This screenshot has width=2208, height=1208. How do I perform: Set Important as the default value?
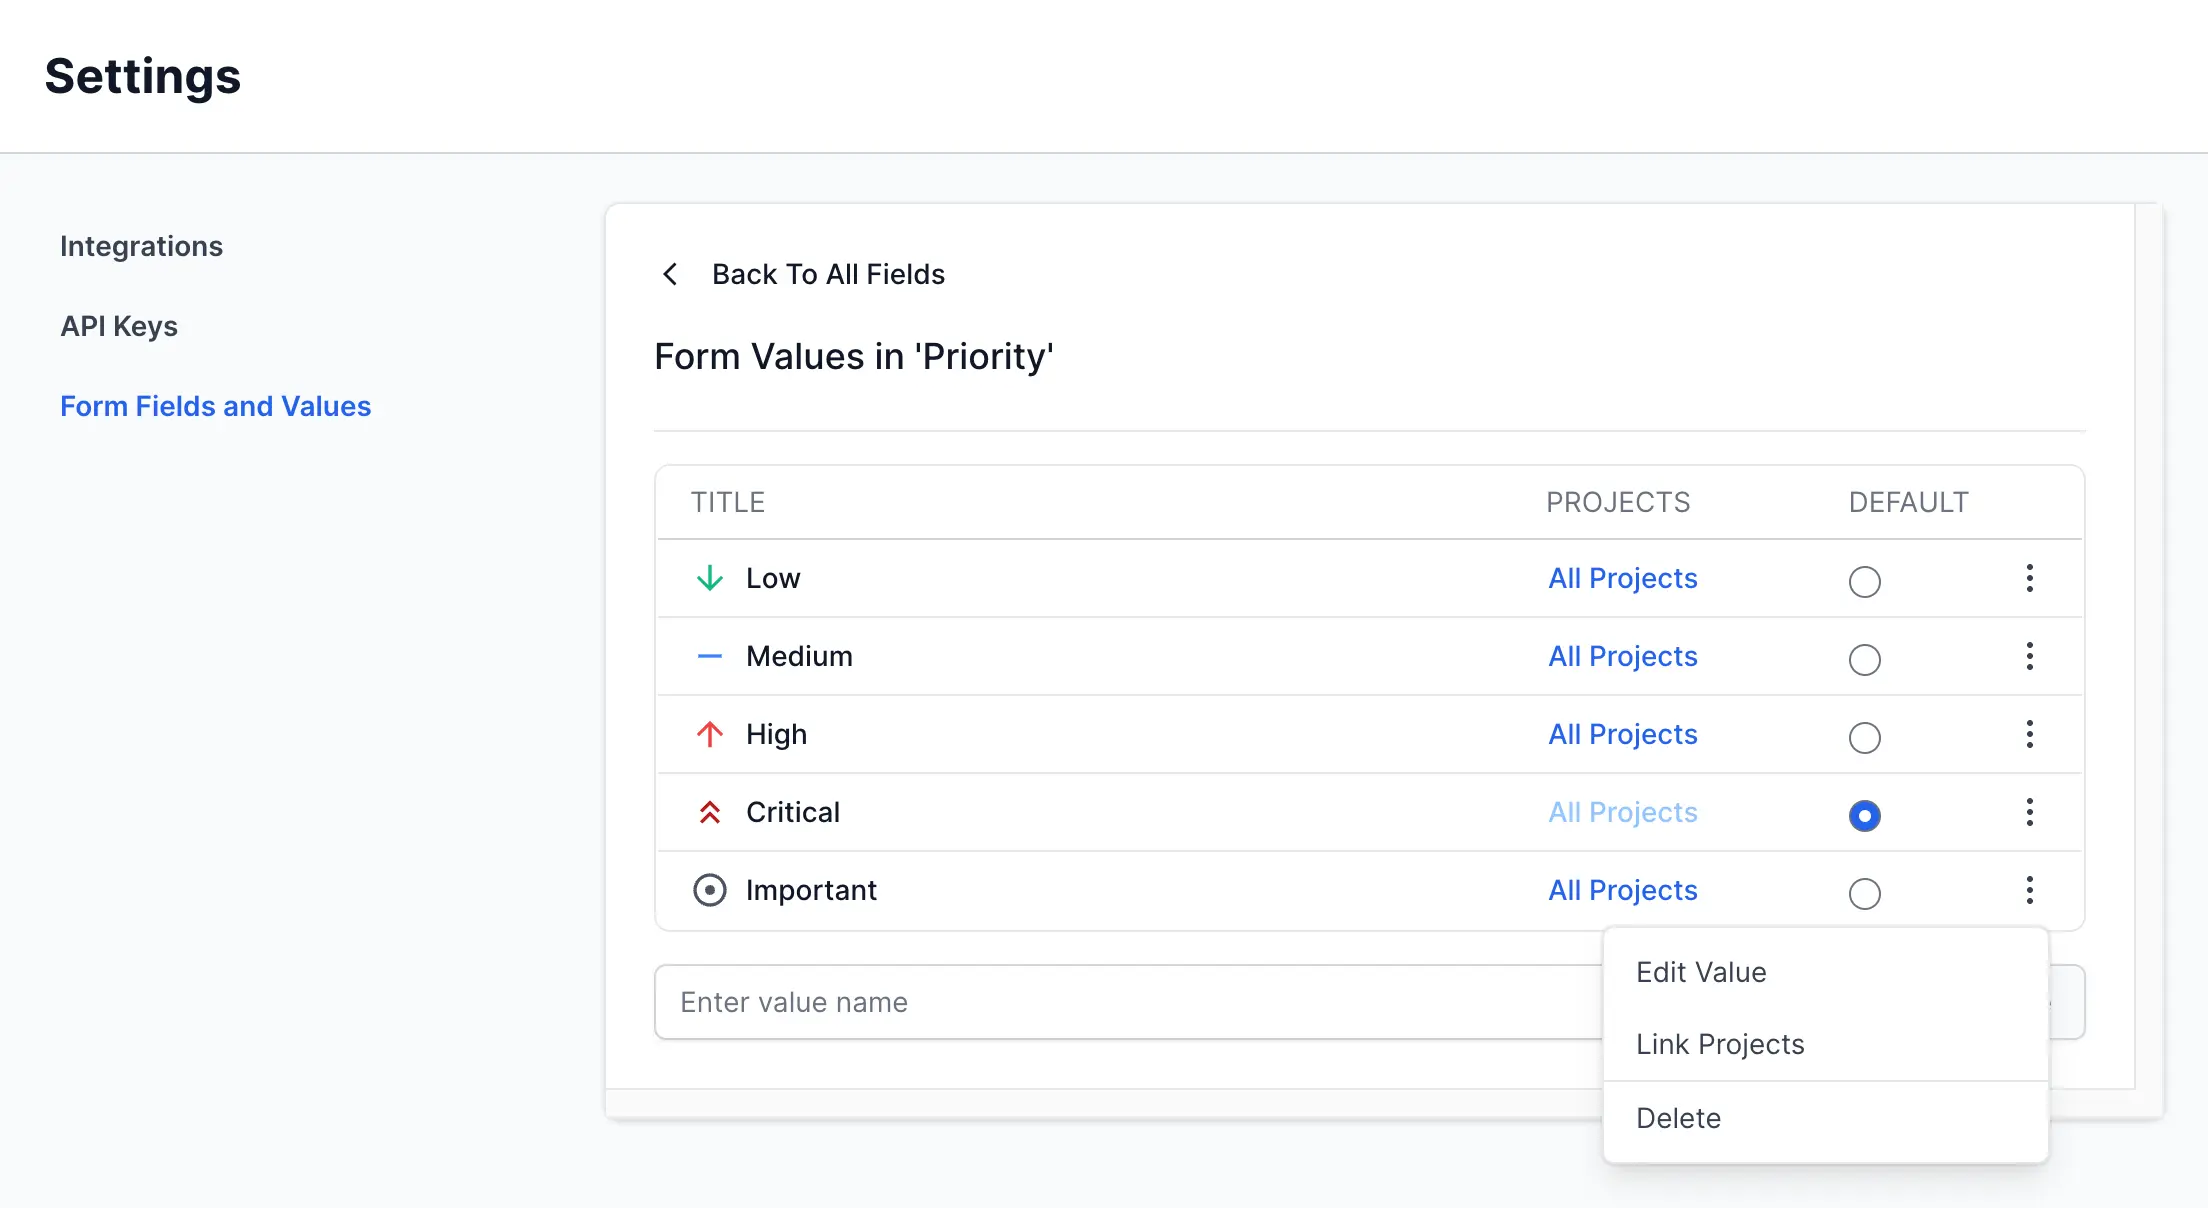(1864, 894)
